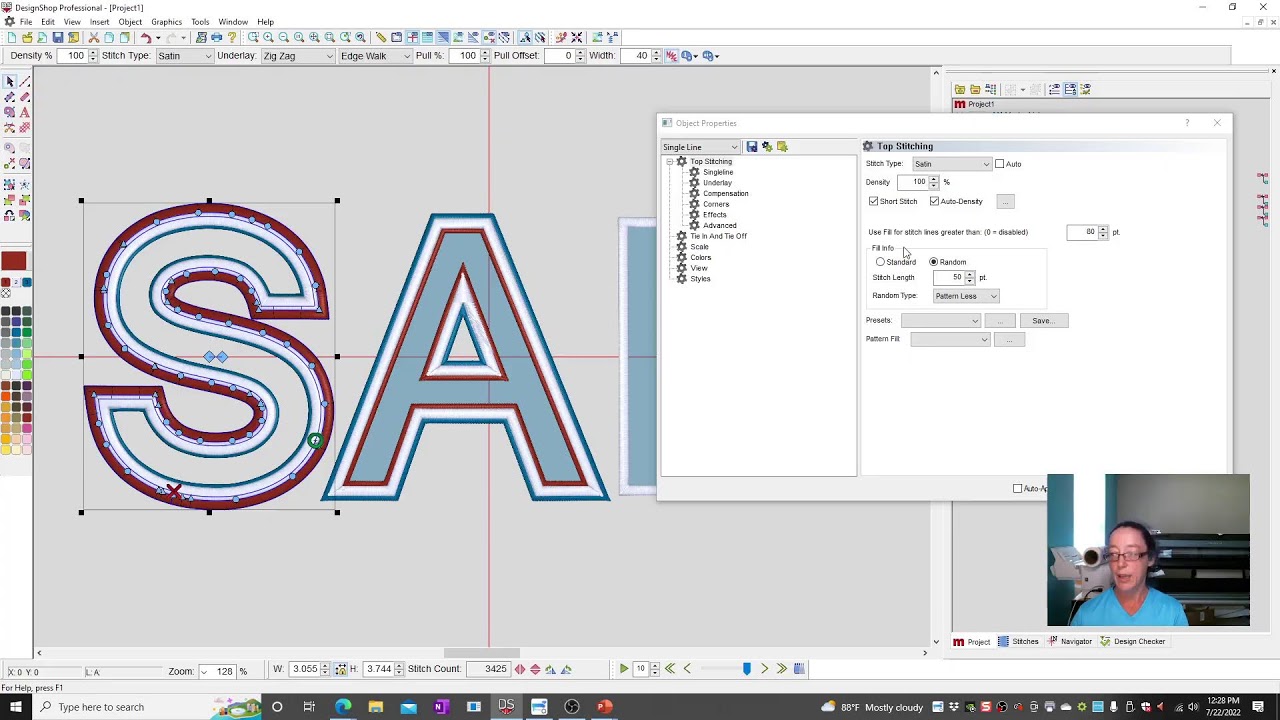This screenshot has width=1280, height=720.
Task: Uncheck the Auto-Density checkbox
Action: 934,202
